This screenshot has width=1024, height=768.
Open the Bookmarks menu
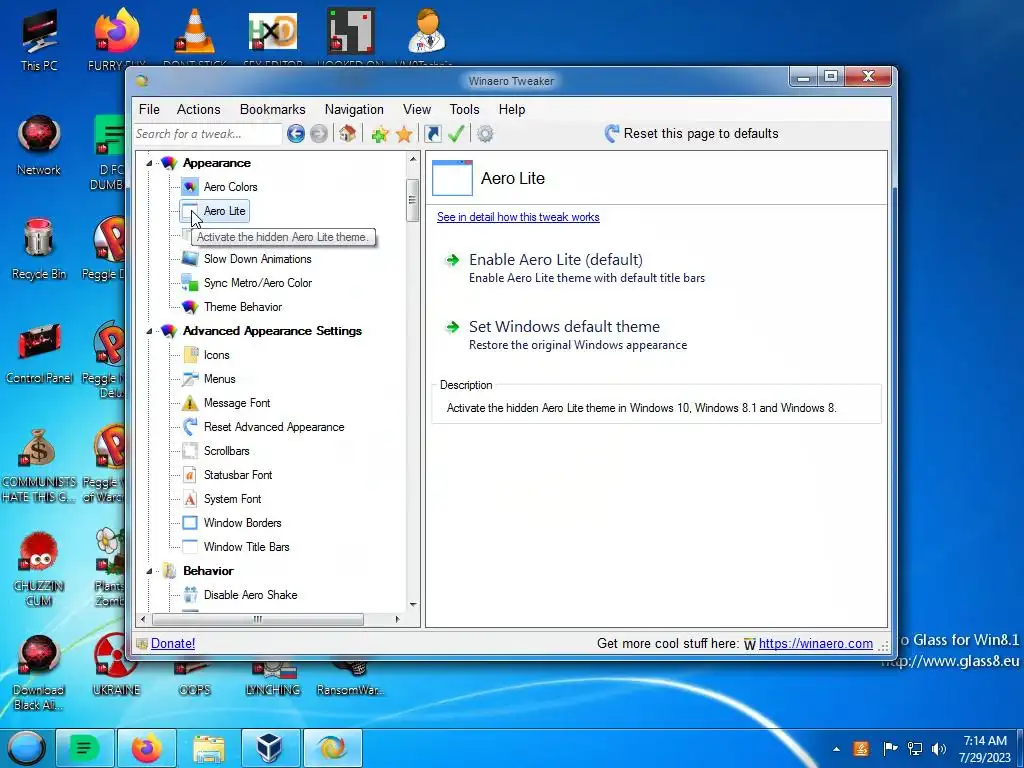pyautogui.click(x=272, y=109)
